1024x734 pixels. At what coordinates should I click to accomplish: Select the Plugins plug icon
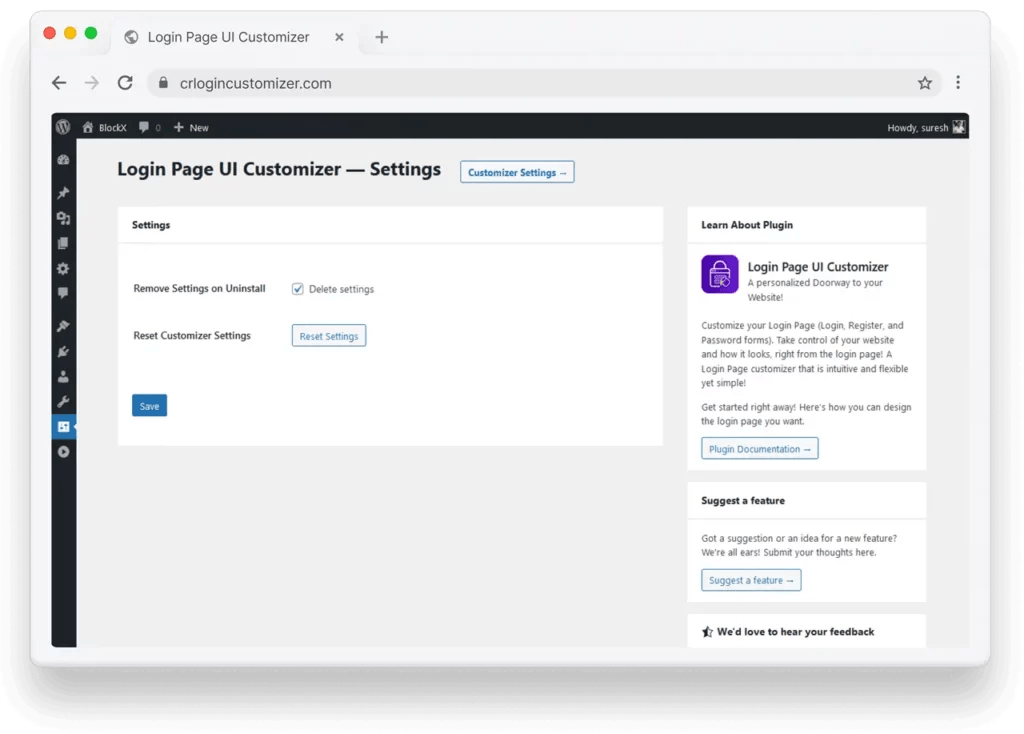pos(63,352)
